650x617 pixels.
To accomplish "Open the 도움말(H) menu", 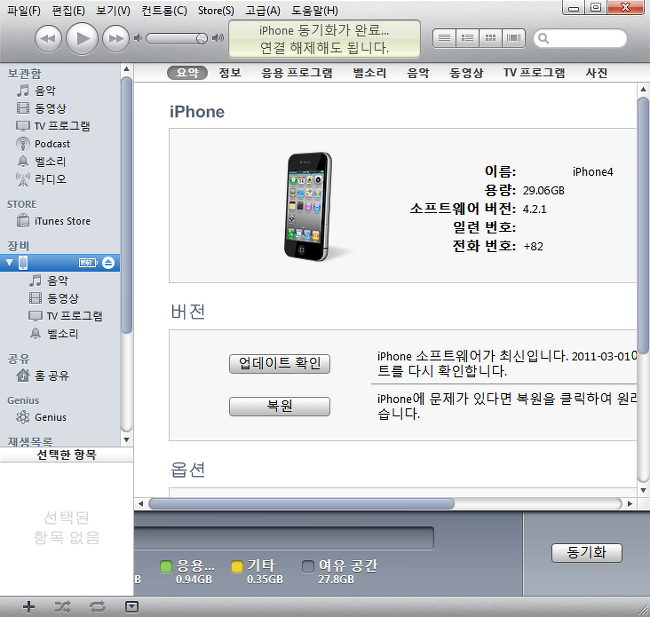I will coord(315,10).
